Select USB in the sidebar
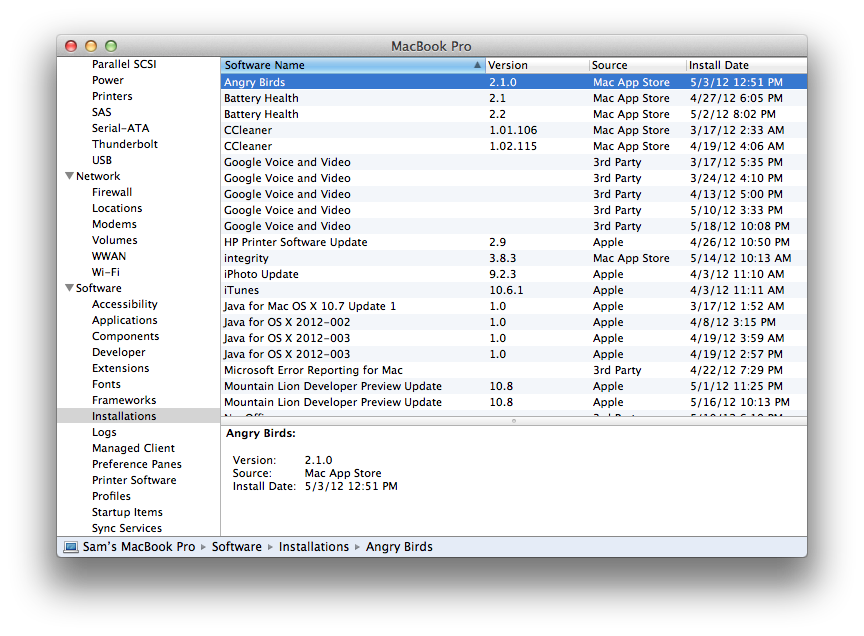The height and width of the screenshot is (636, 864). [x=101, y=160]
